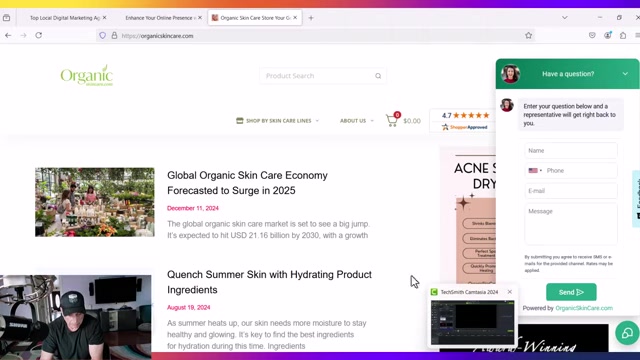Click the floating green chat bubble icon

click(627, 333)
